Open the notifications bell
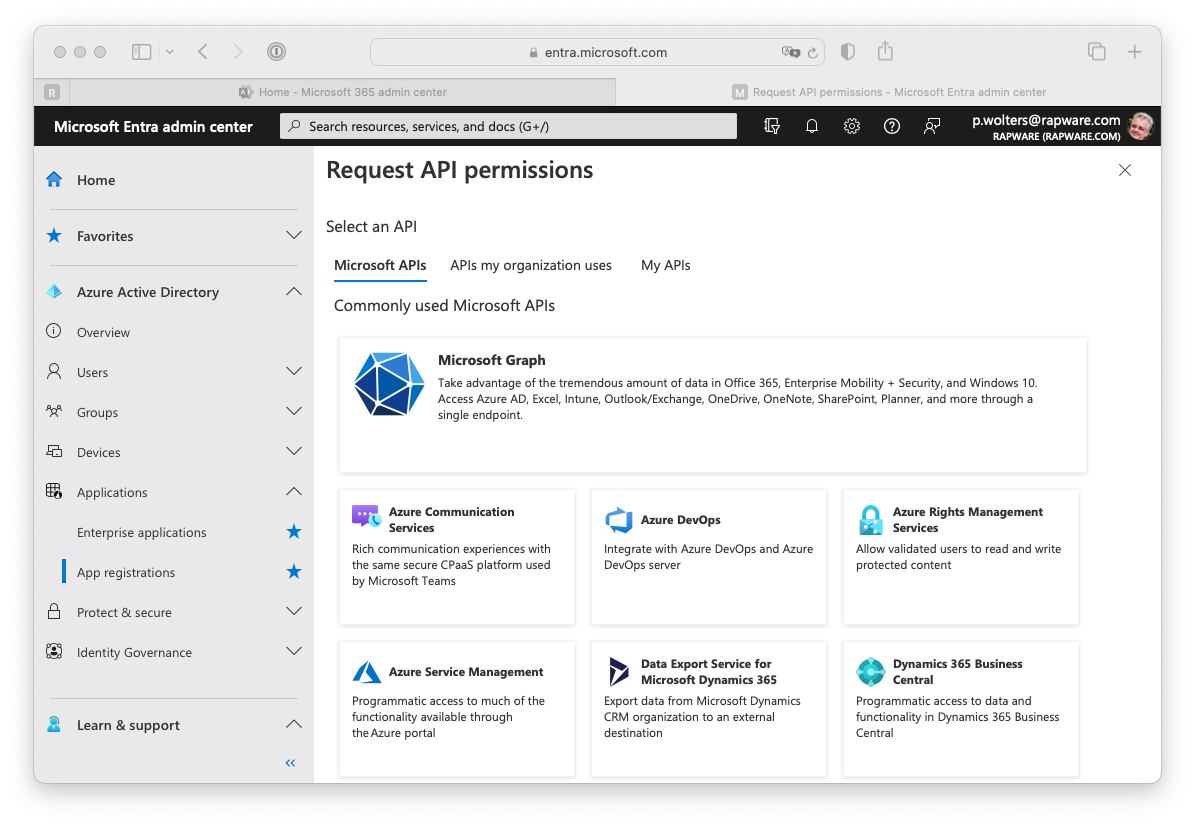 pos(812,126)
